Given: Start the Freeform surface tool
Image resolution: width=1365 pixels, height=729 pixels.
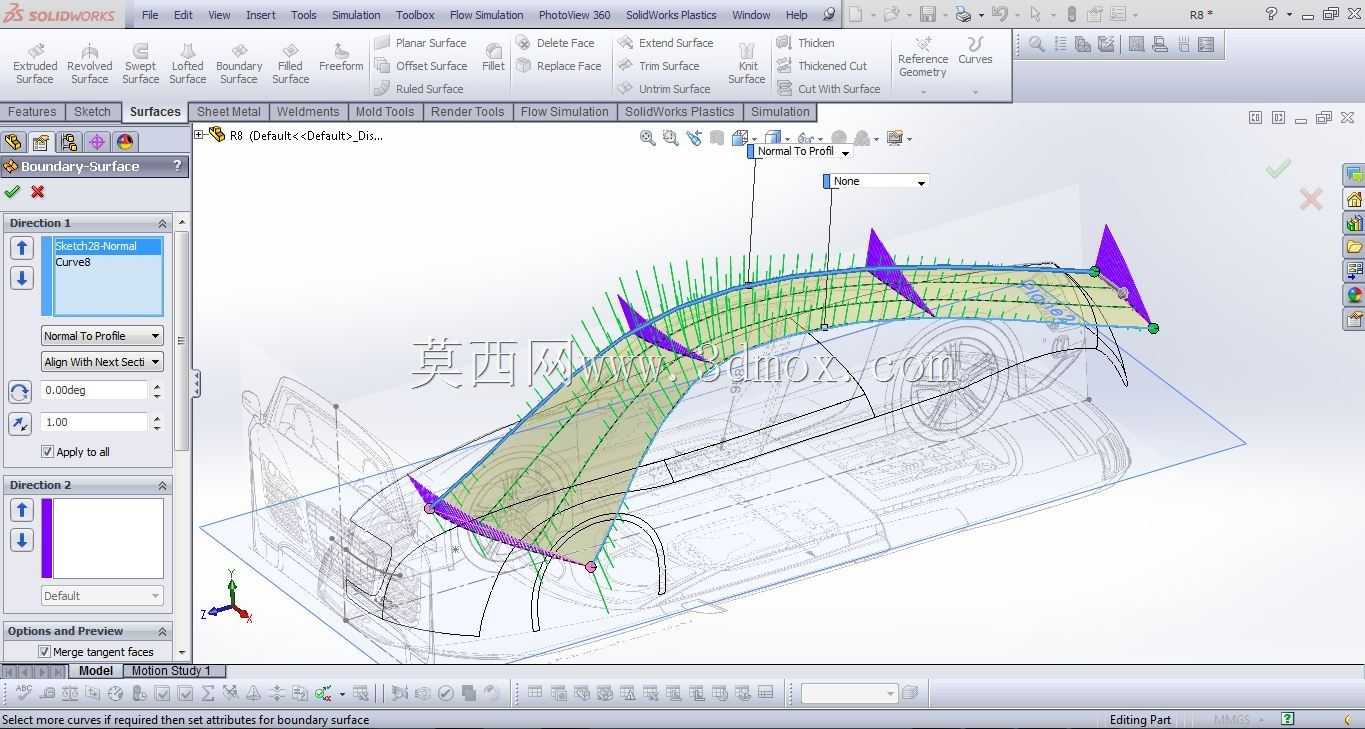Looking at the screenshot, I should [341, 57].
